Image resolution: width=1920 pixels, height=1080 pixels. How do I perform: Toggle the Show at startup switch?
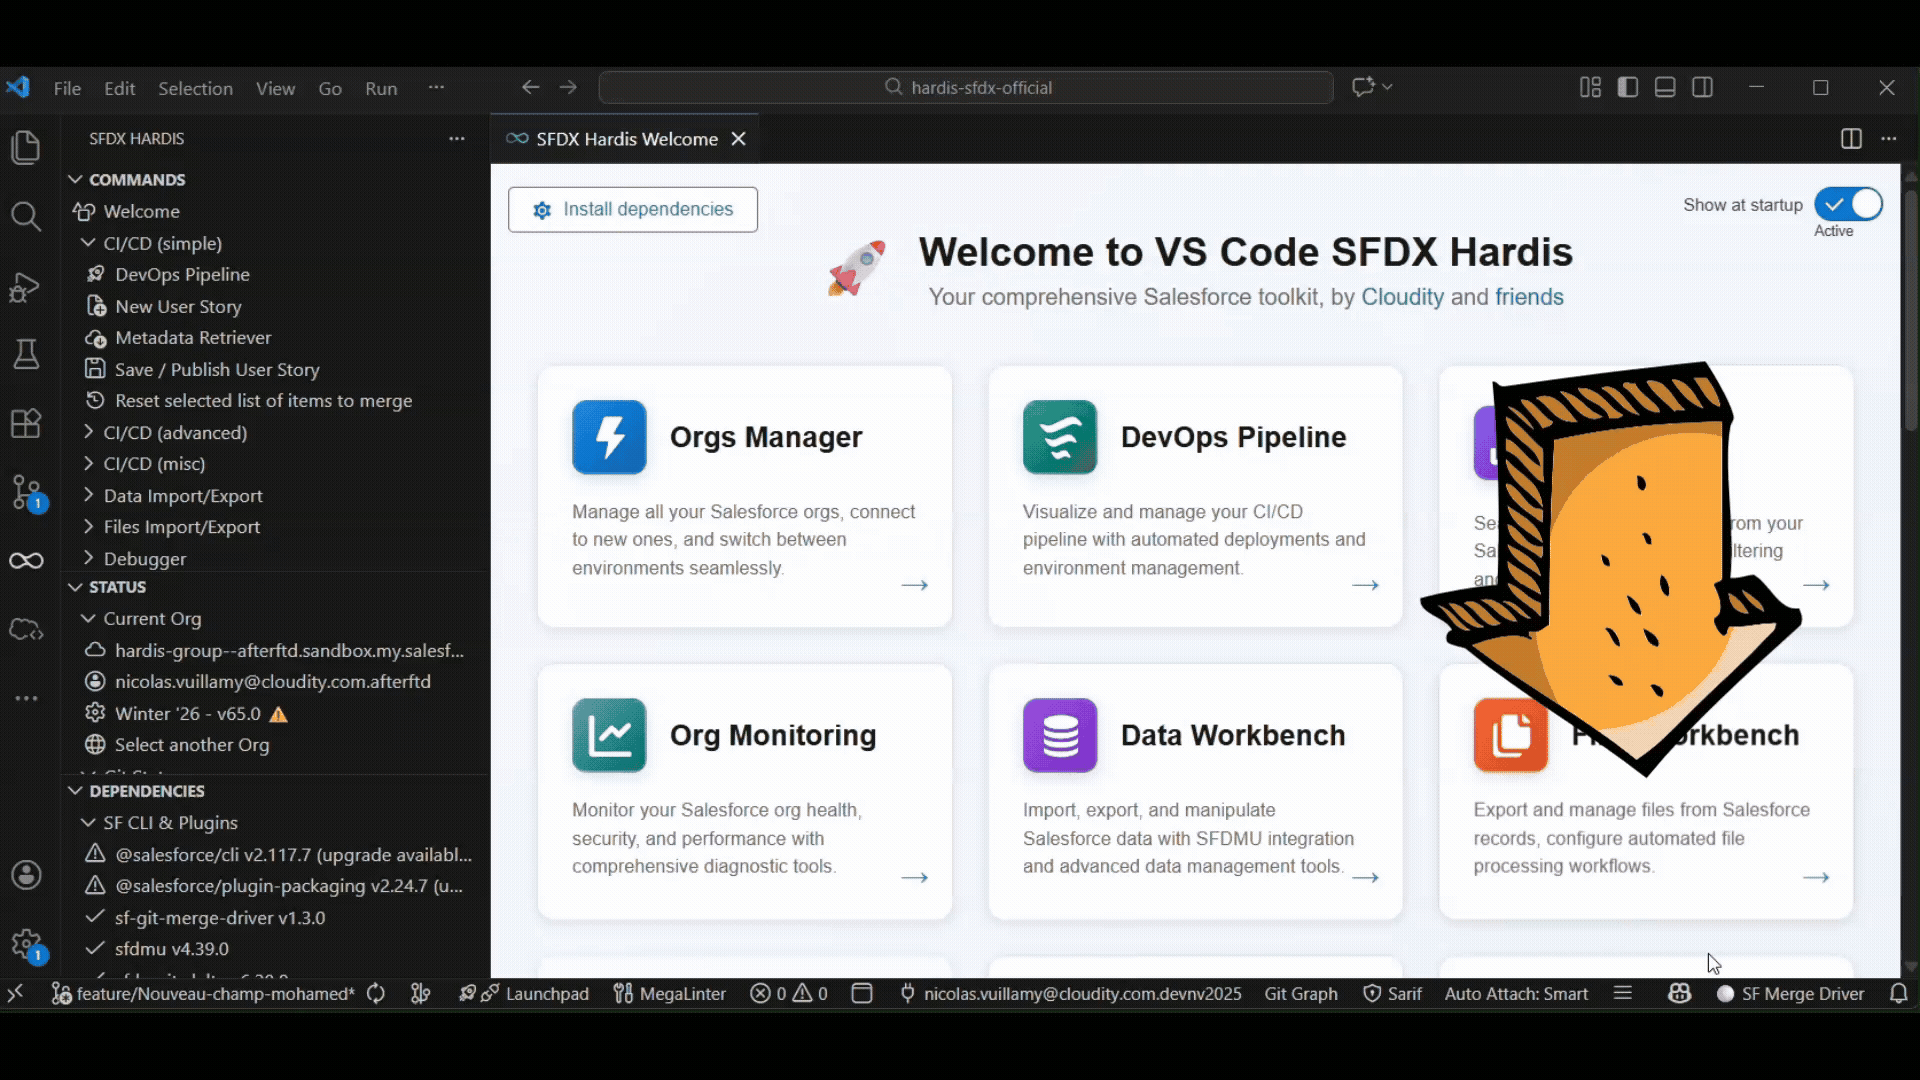pyautogui.click(x=1848, y=204)
